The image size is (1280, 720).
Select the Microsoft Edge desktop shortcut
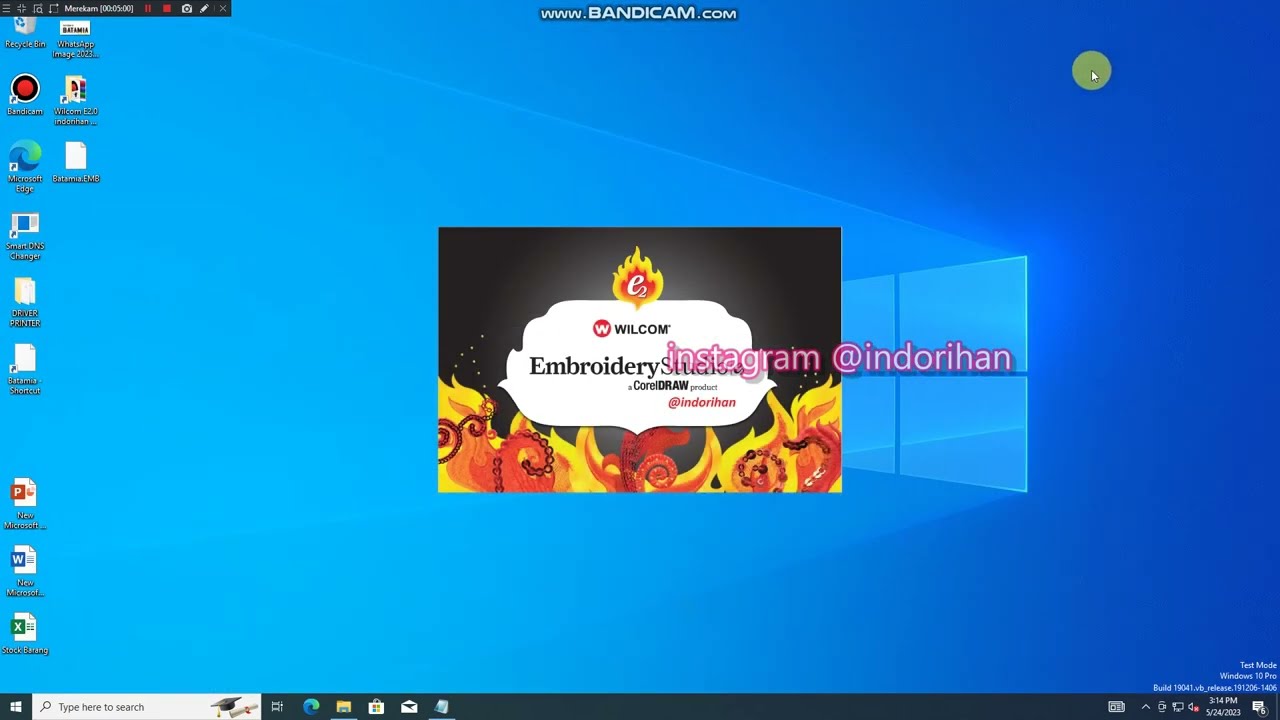pyautogui.click(x=25, y=167)
